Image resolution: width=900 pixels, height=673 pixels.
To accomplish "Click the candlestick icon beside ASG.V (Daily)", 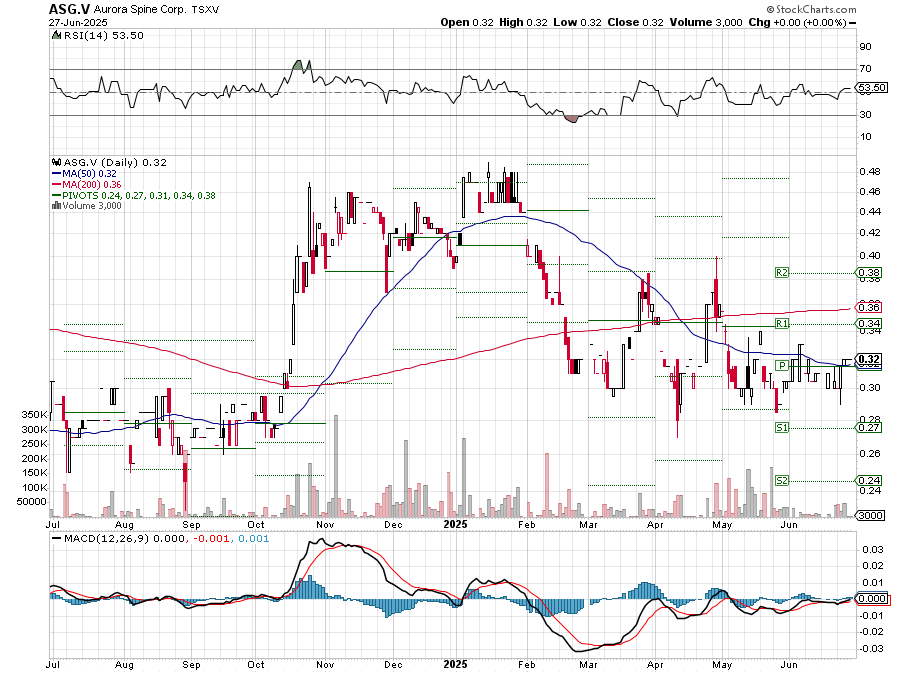I will pos(56,162).
